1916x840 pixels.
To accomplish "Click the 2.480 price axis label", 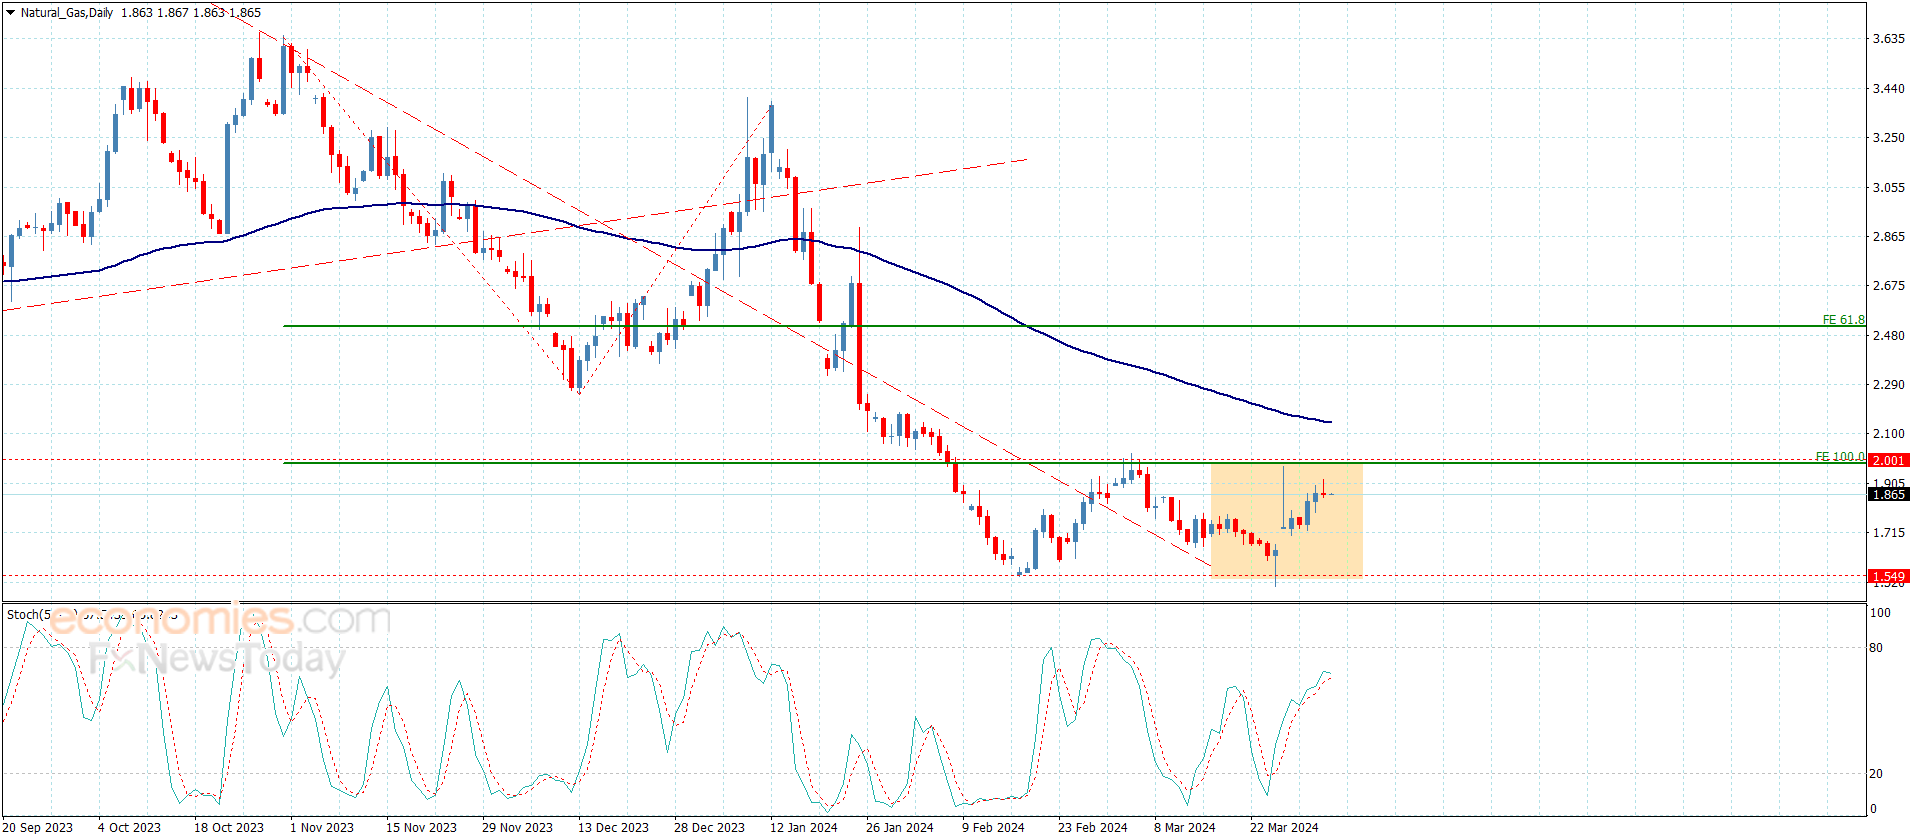I will (1888, 335).
